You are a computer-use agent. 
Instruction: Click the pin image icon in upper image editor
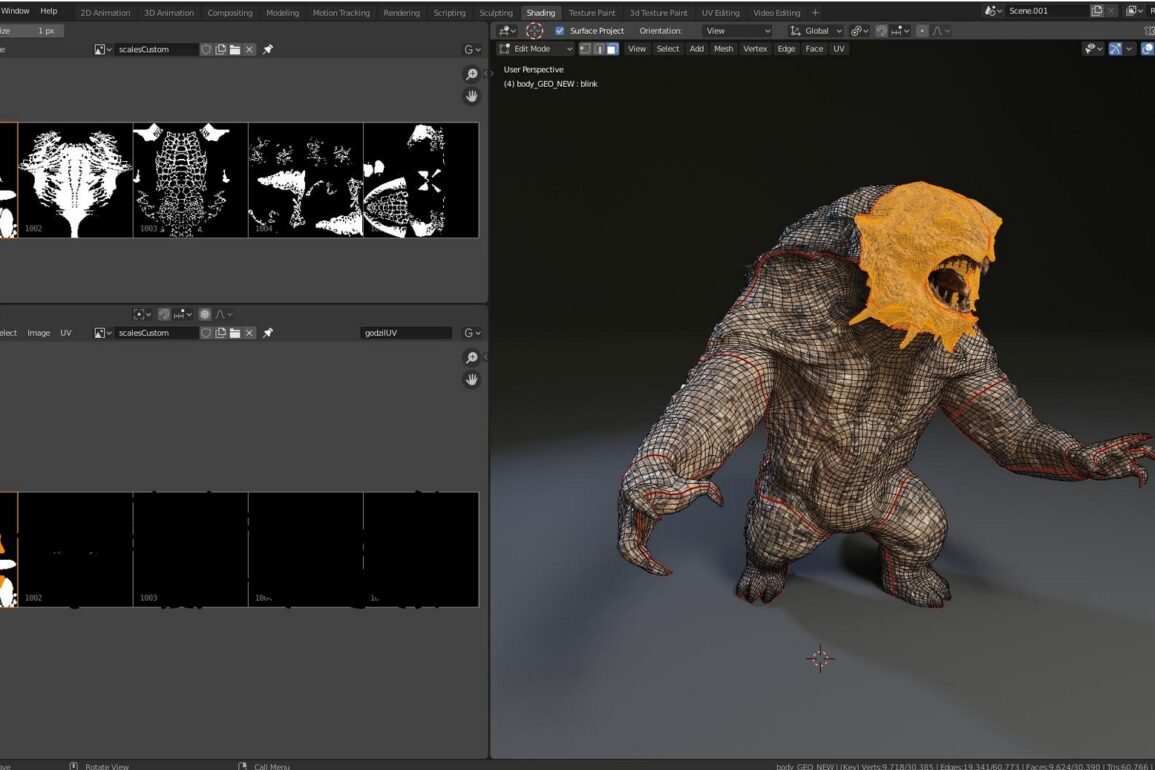tap(268, 49)
